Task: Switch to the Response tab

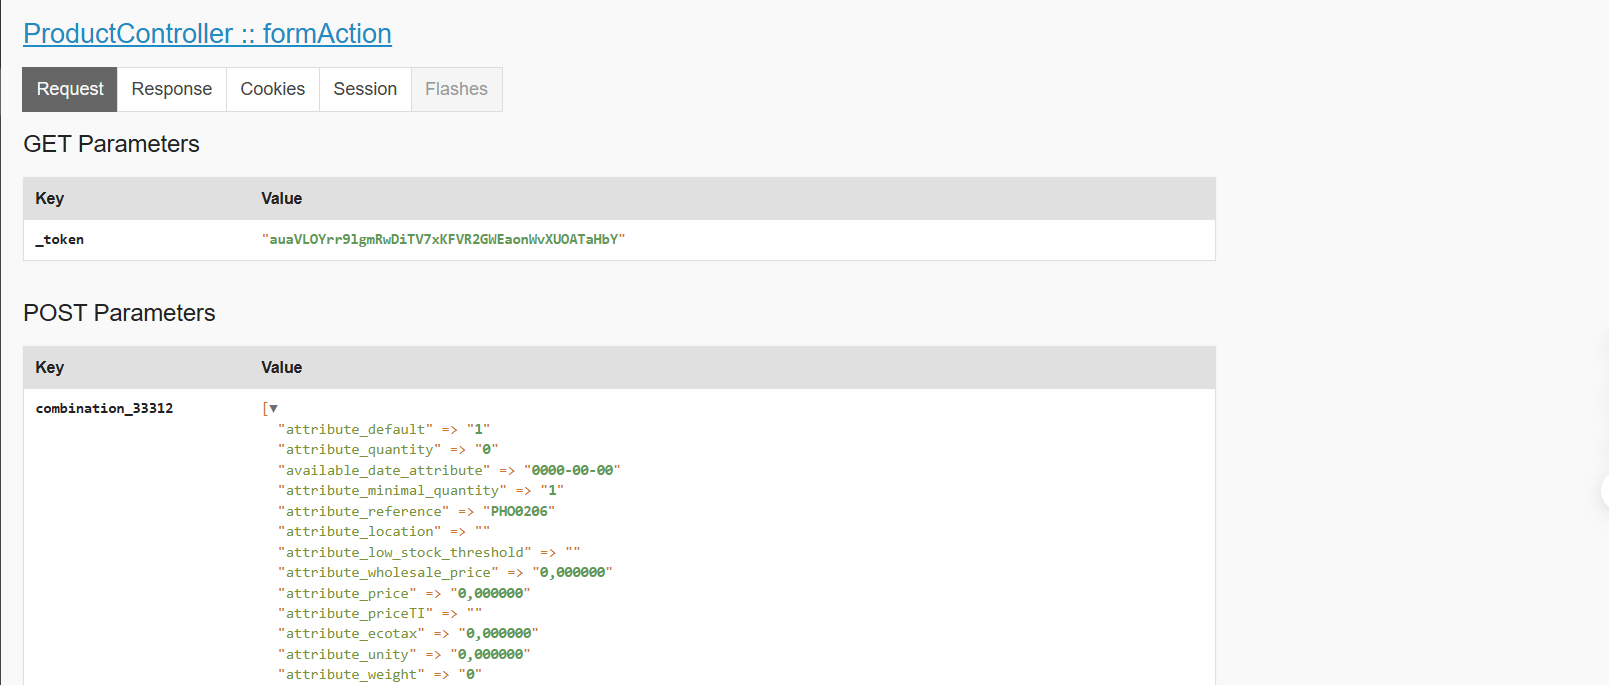Action: click(x=172, y=89)
